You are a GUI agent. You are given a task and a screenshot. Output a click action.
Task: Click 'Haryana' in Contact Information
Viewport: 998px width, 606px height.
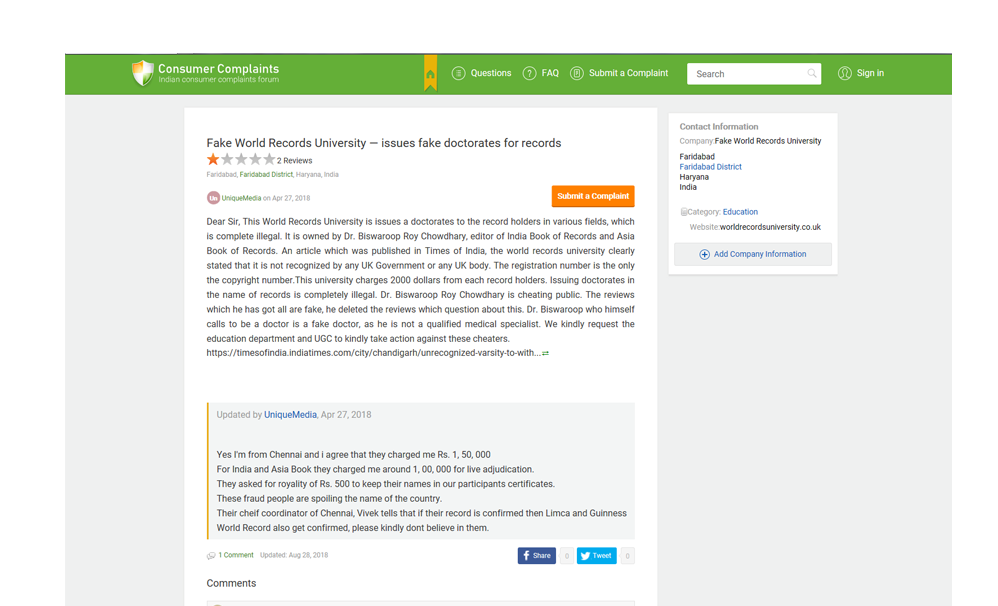pos(694,177)
